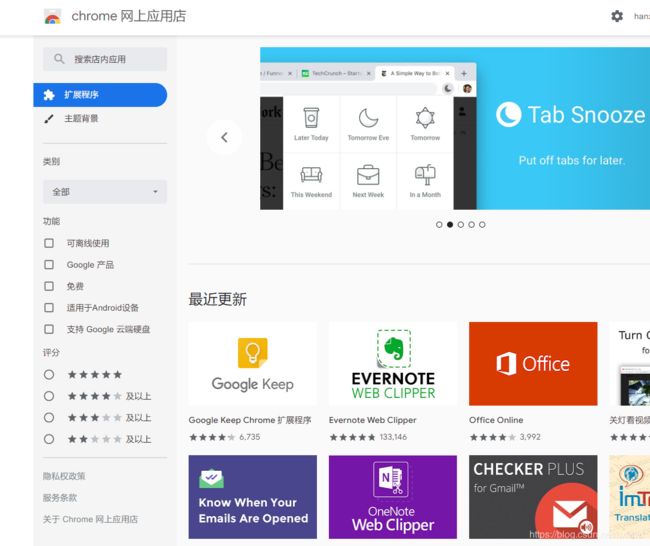Open the 服务条款 link

tap(60, 497)
